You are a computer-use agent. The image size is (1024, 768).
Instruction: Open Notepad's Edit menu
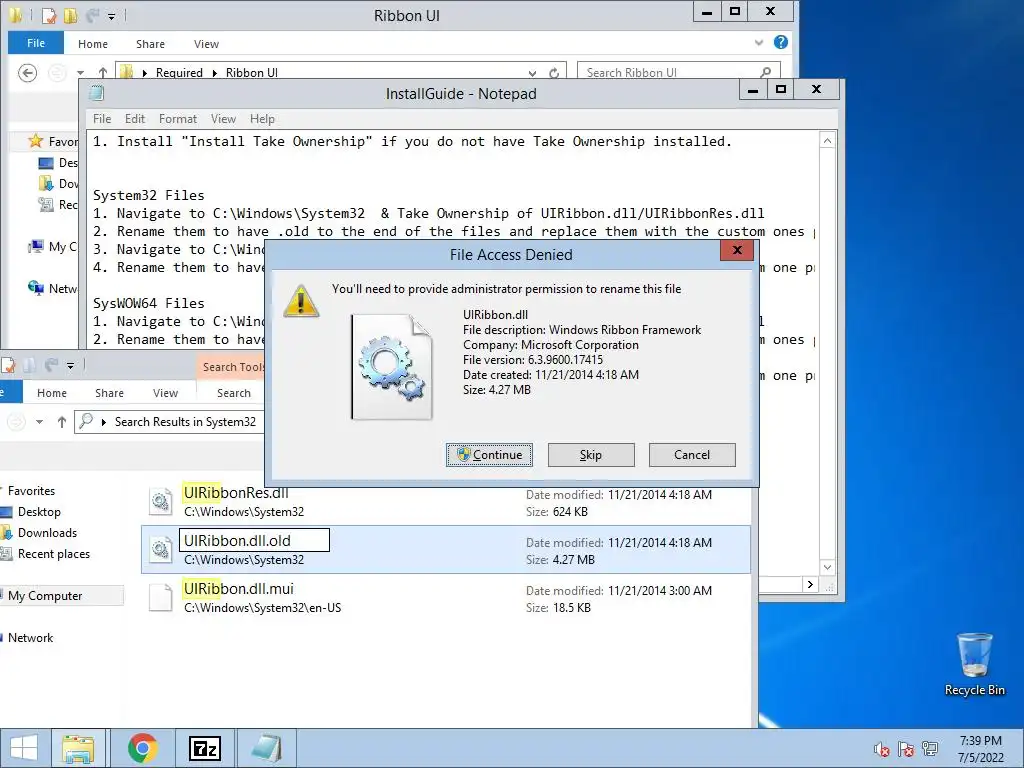(x=135, y=119)
